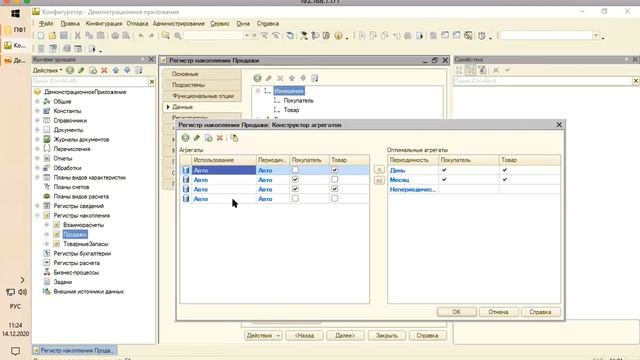The image size is (640, 360).
Task: Check Покупатель in fourth aggregate row
Action: pyautogui.click(x=295, y=198)
